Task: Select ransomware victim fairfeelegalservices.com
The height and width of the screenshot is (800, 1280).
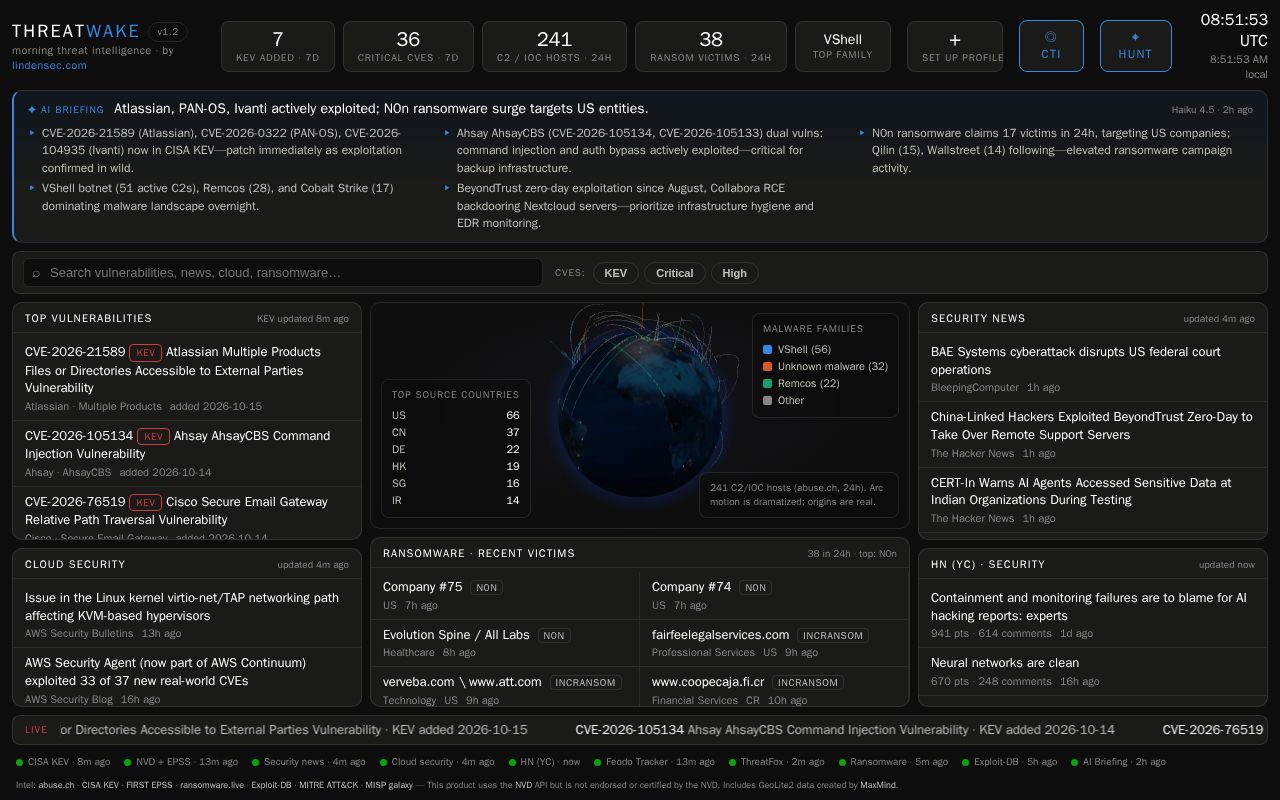Action: pos(774,643)
